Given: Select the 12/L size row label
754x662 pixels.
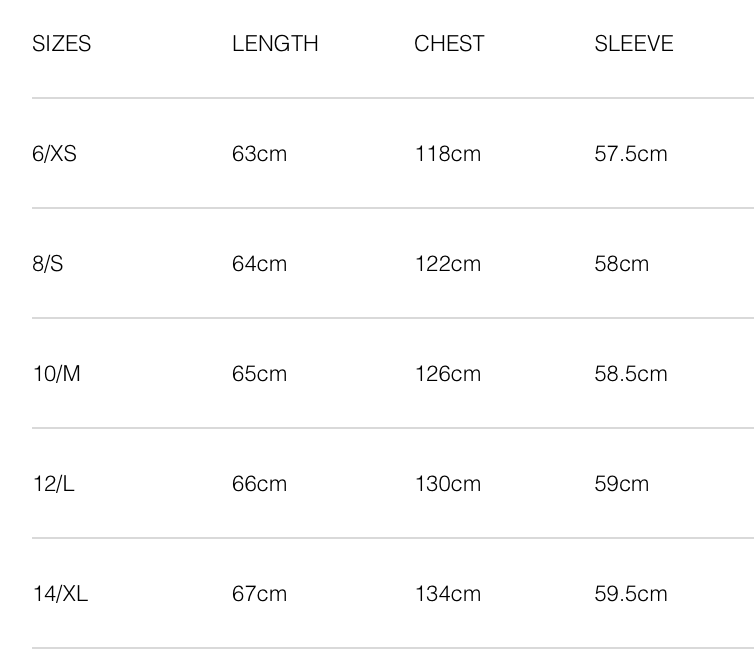Looking at the screenshot, I should [x=53, y=484].
